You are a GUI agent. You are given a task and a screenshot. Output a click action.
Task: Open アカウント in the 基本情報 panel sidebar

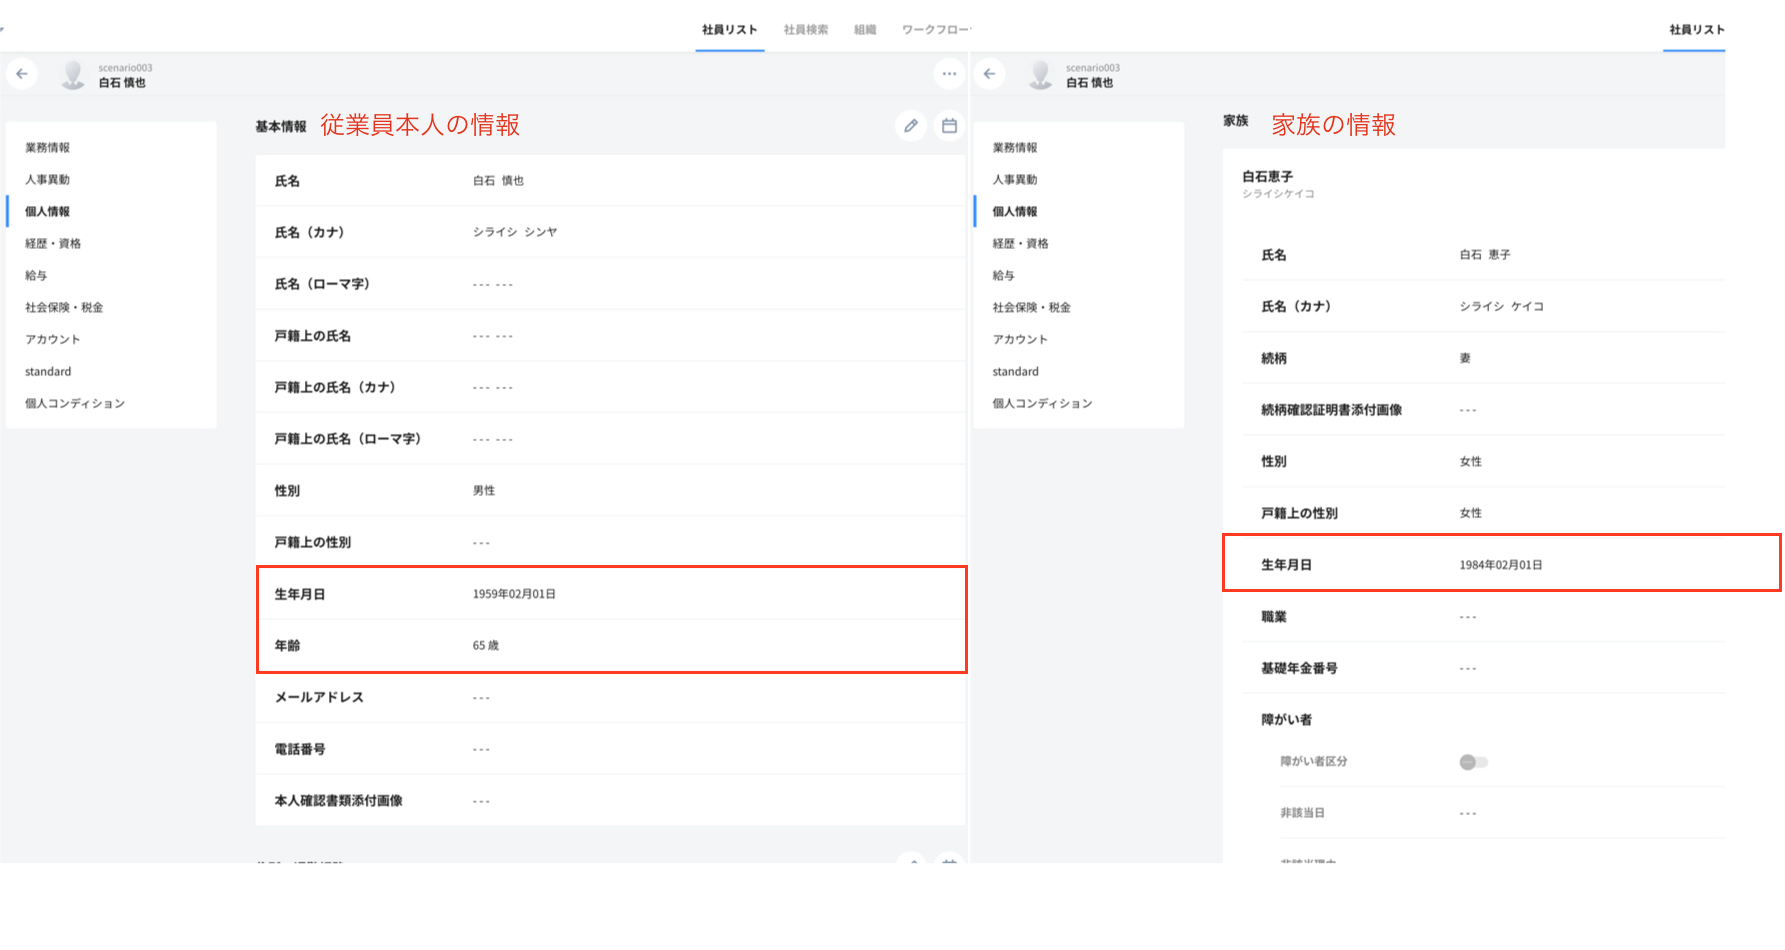52,340
